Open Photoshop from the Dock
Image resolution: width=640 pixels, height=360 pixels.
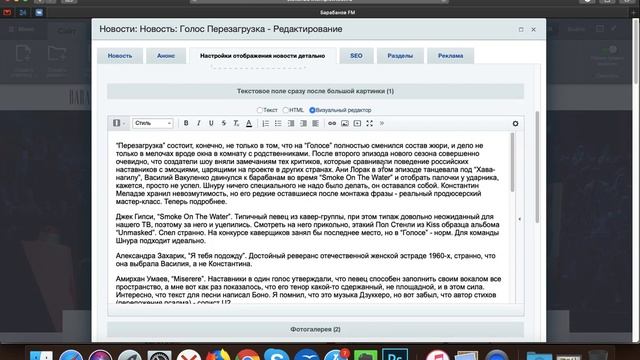(x=395, y=354)
